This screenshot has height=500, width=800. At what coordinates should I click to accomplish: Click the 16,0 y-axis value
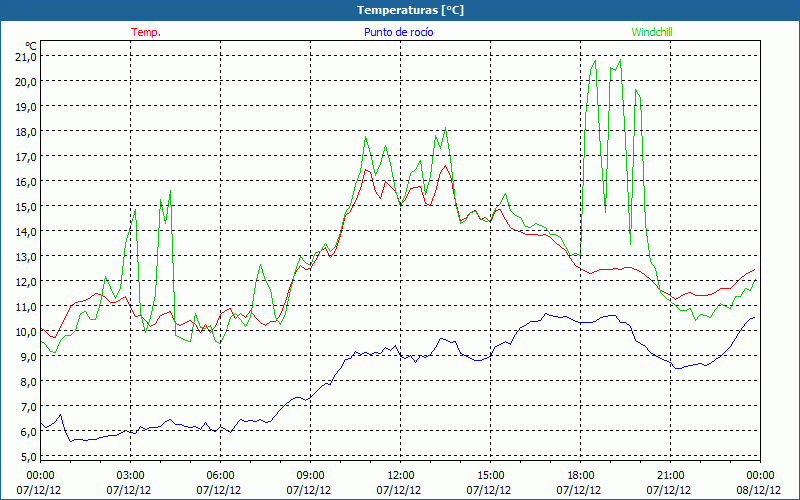pyautogui.click(x=26, y=182)
